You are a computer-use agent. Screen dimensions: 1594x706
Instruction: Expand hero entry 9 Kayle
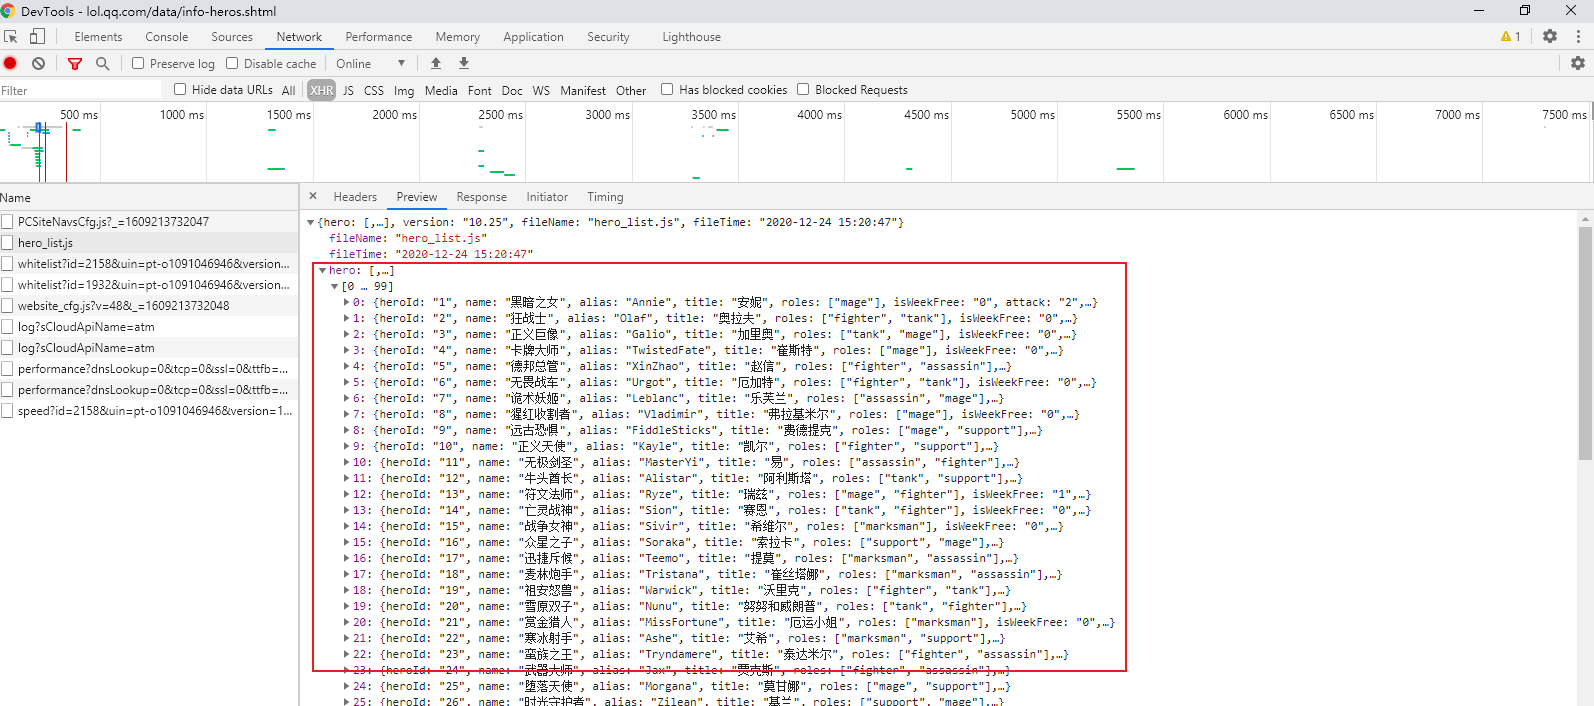pyautogui.click(x=347, y=446)
